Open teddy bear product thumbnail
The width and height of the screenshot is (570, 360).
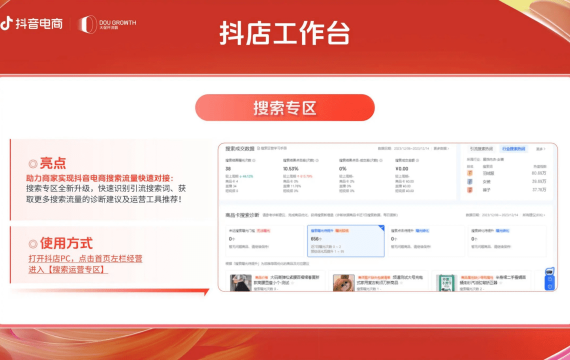[344, 283]
